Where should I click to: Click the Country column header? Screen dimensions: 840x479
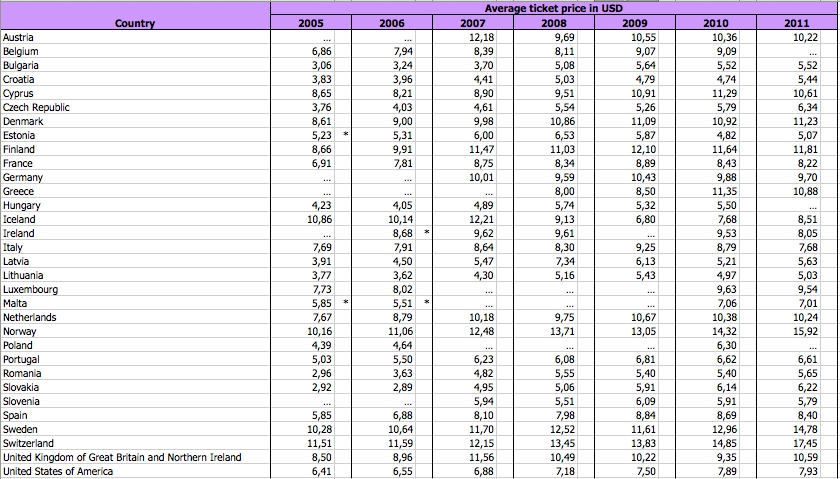[x=134, y=22]
